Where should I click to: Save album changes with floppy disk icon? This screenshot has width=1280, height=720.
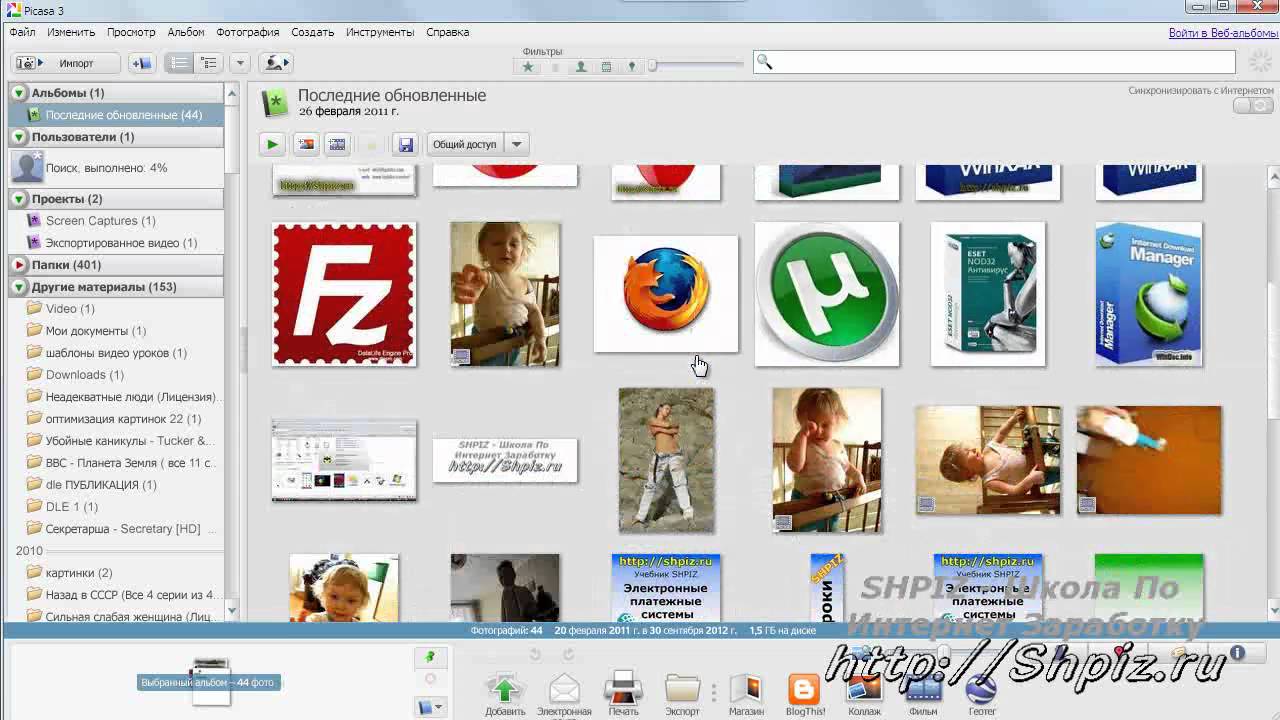[405, 144]
